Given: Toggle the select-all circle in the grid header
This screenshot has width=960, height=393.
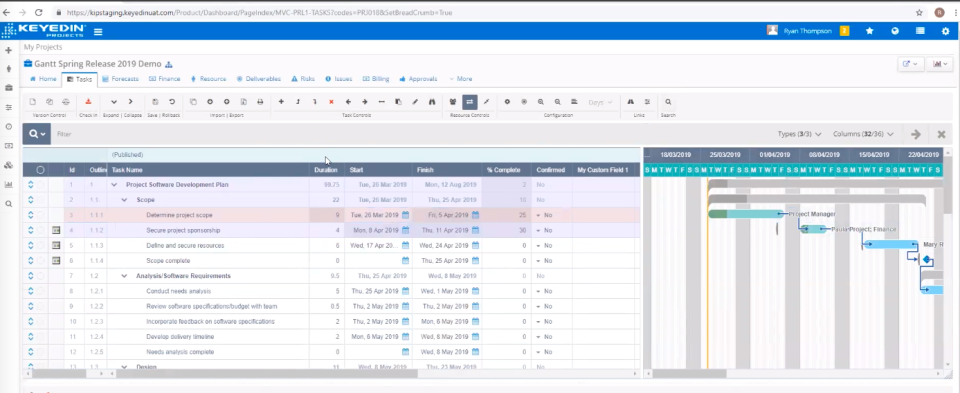Looking at the screenshot, I should tap(40, 170).
